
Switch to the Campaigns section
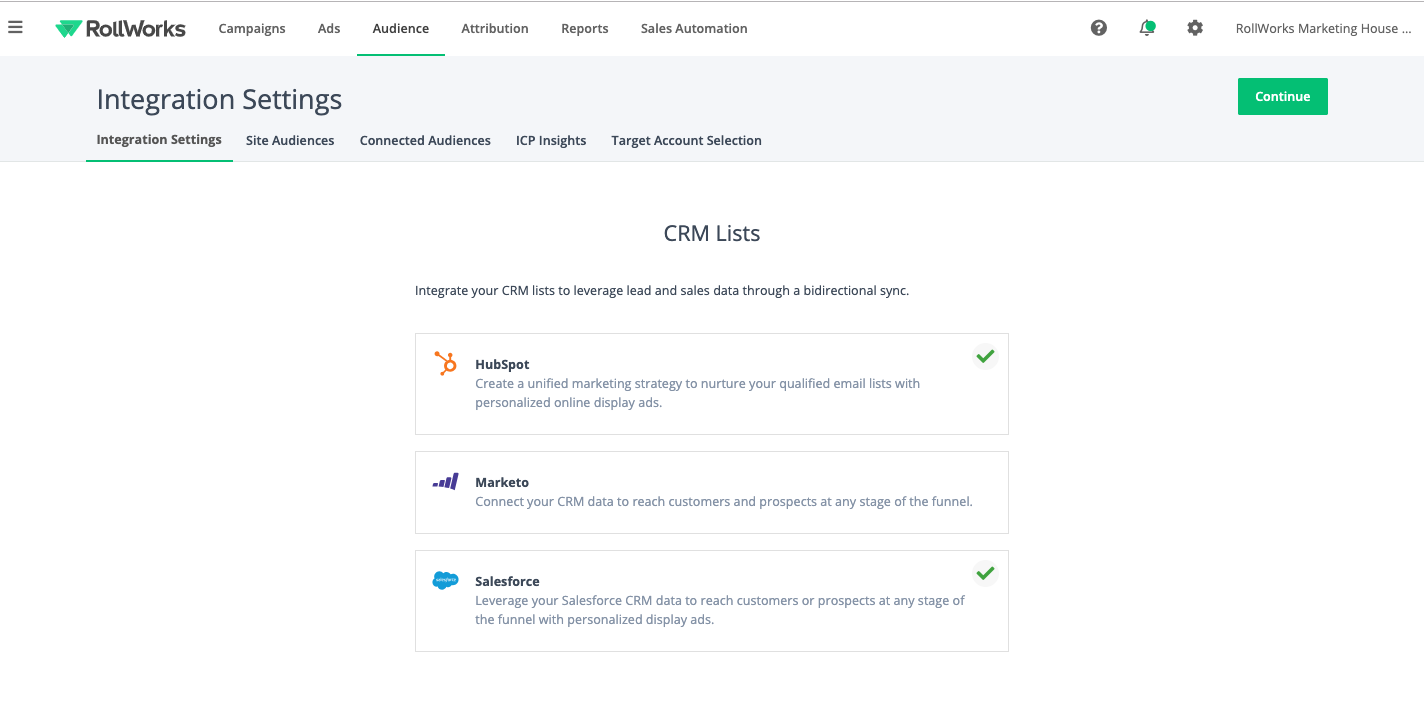(252, 28)
